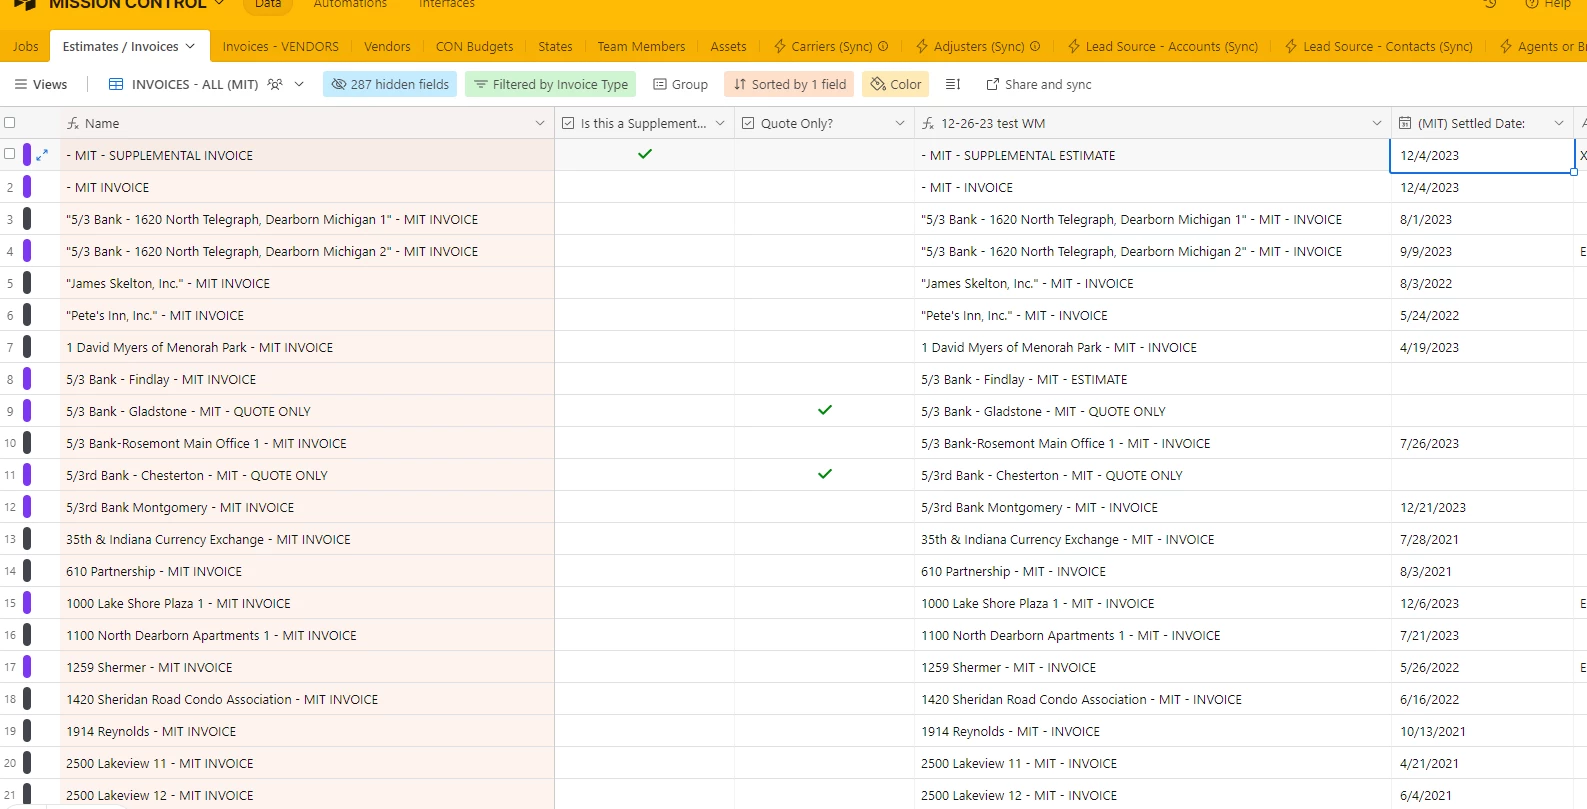Click "1 David Myers of Menorah Park - MIT INVOICE"
The image size is (1587, 809).
(200, 348)
